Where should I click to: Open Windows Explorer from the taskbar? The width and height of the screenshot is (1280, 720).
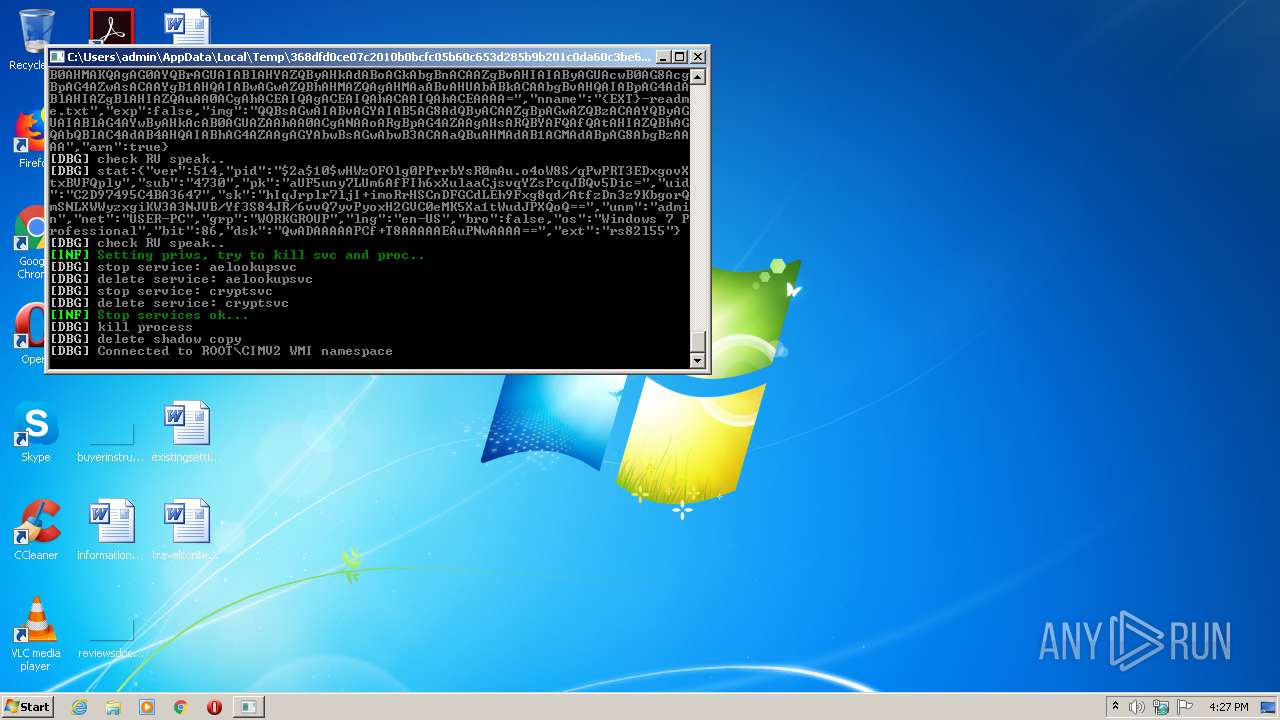pyautogui.click(x=113, y=707)
